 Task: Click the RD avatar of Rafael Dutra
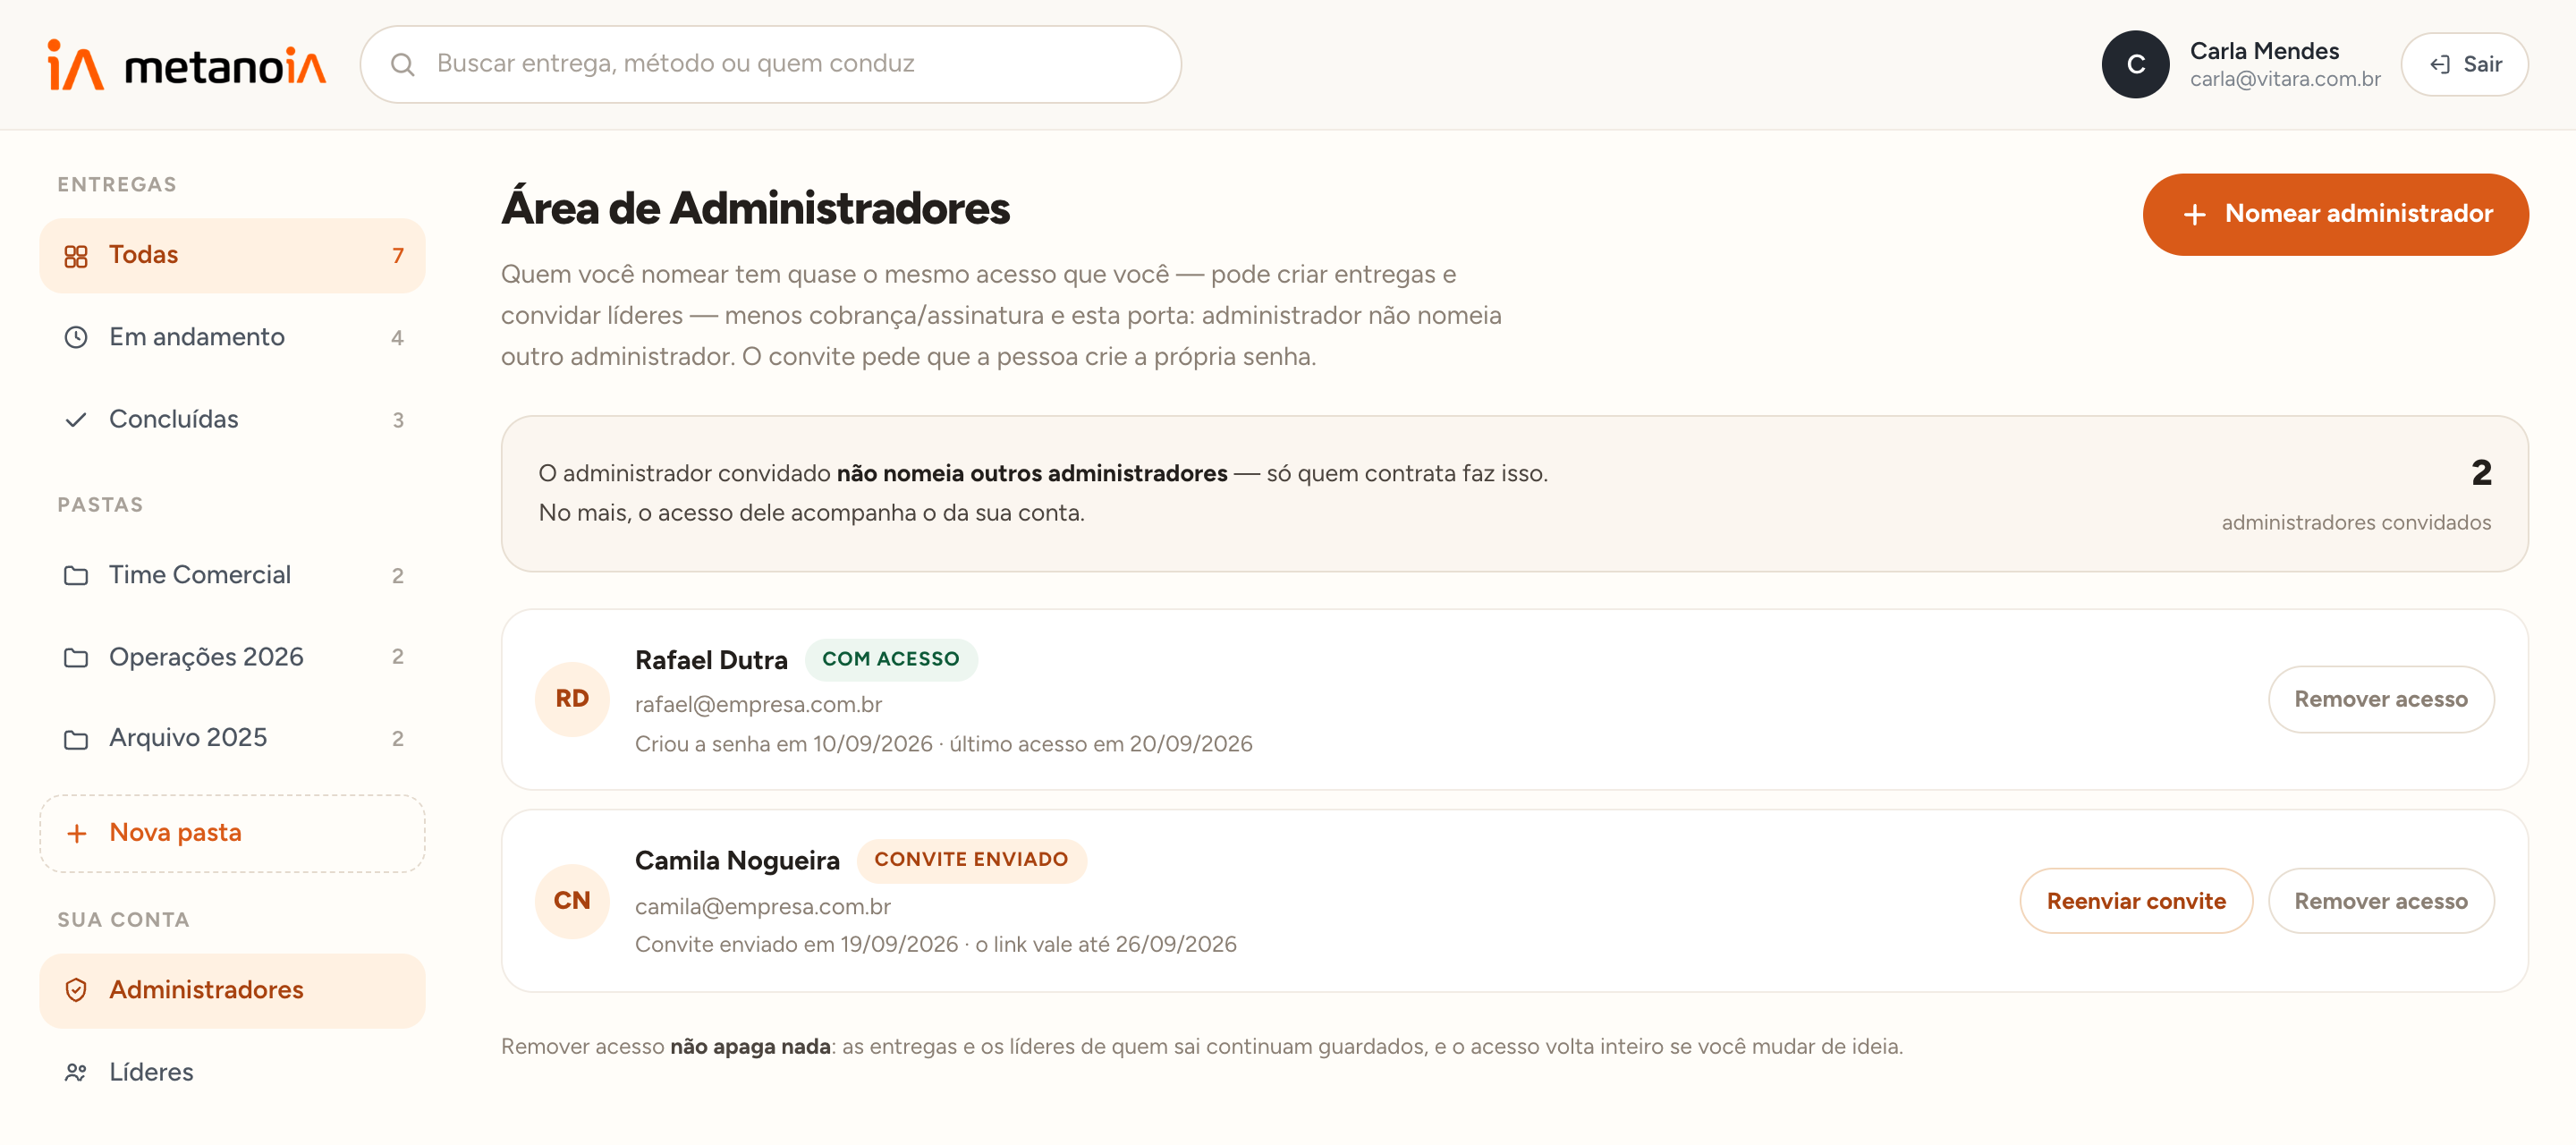click(x=572, y=699)
